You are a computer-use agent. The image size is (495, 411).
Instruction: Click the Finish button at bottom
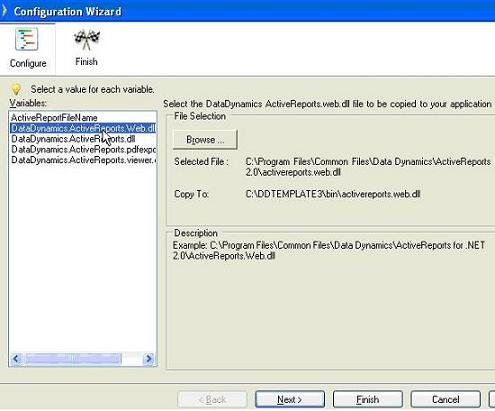click(368, 399)
